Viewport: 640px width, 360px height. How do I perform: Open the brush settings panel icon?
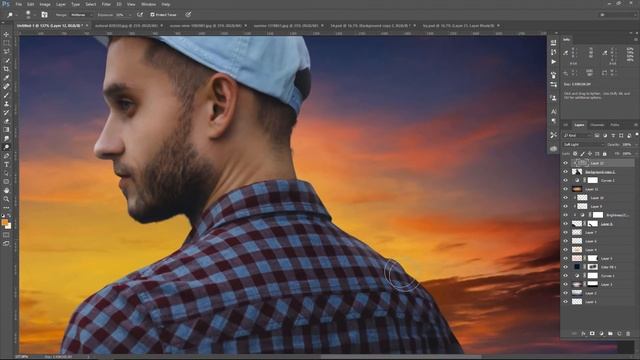(44, 14)
